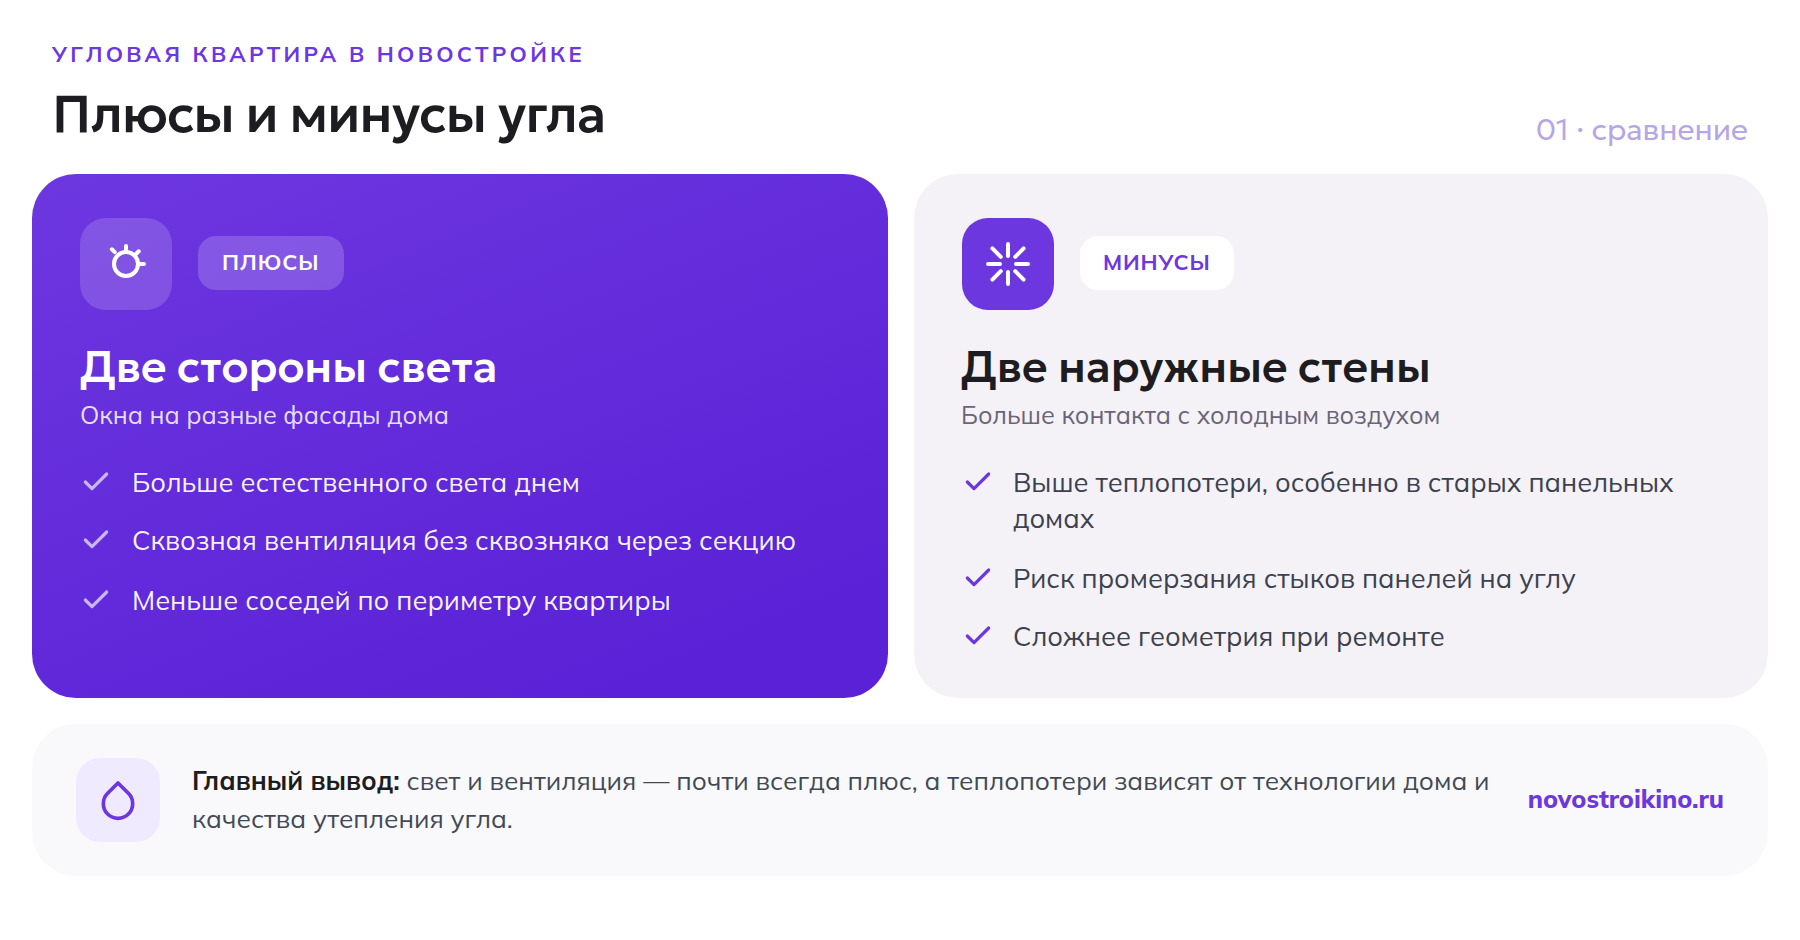Click the text Больше естественного света днем
1800x940 pixels.
(356, 483)
